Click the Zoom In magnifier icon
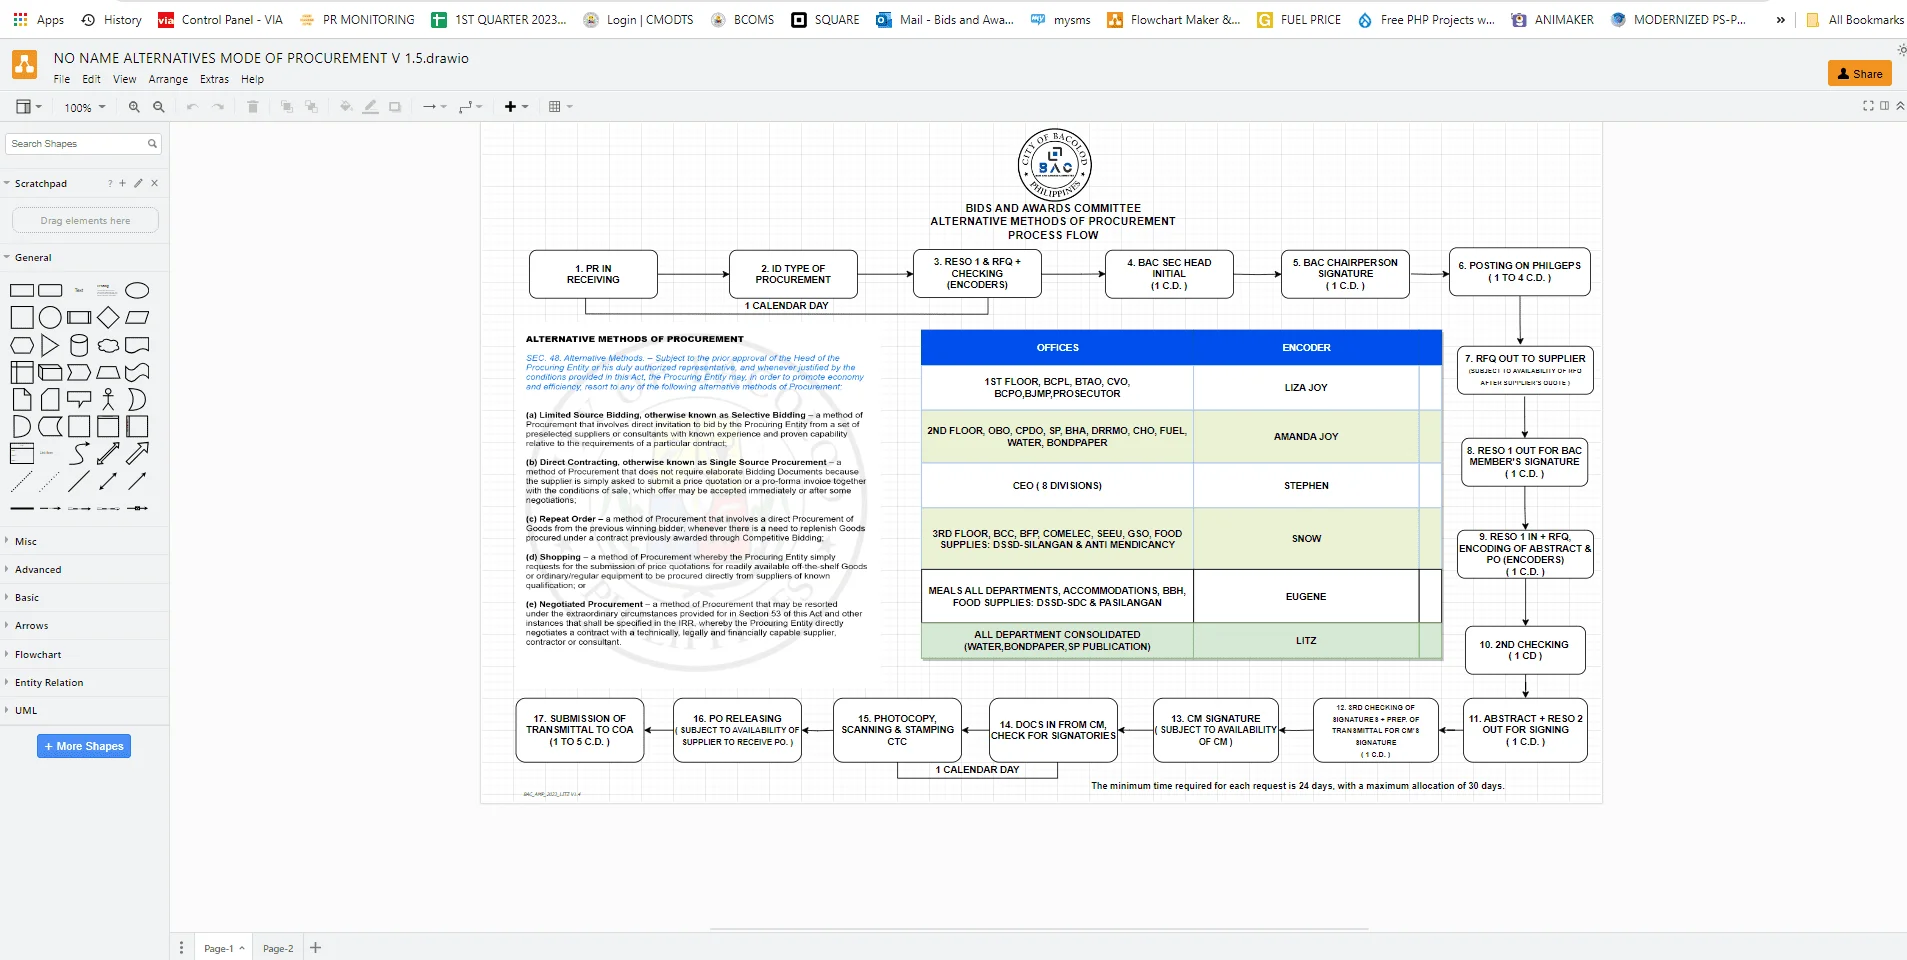The height and width of the screenshot is (960, 1907). point(134,107)
